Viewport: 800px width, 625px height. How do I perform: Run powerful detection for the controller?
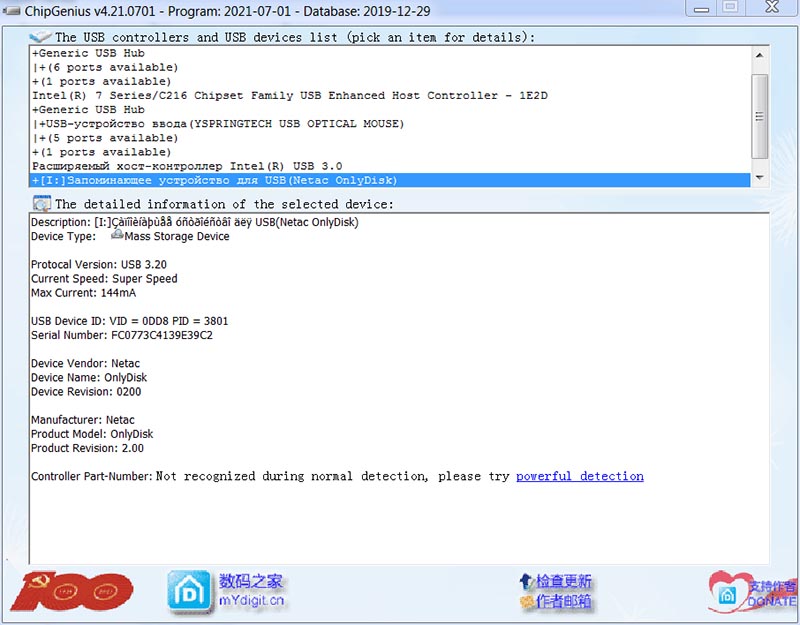pos(580,476)
